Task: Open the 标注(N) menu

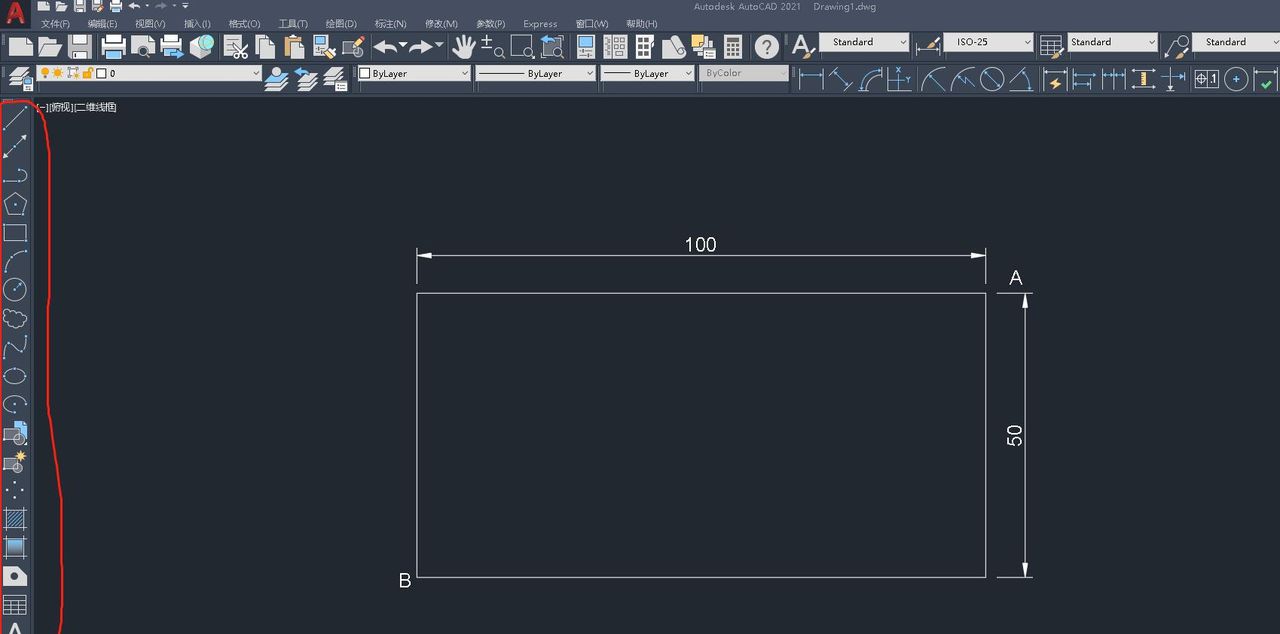Action: 390,24
